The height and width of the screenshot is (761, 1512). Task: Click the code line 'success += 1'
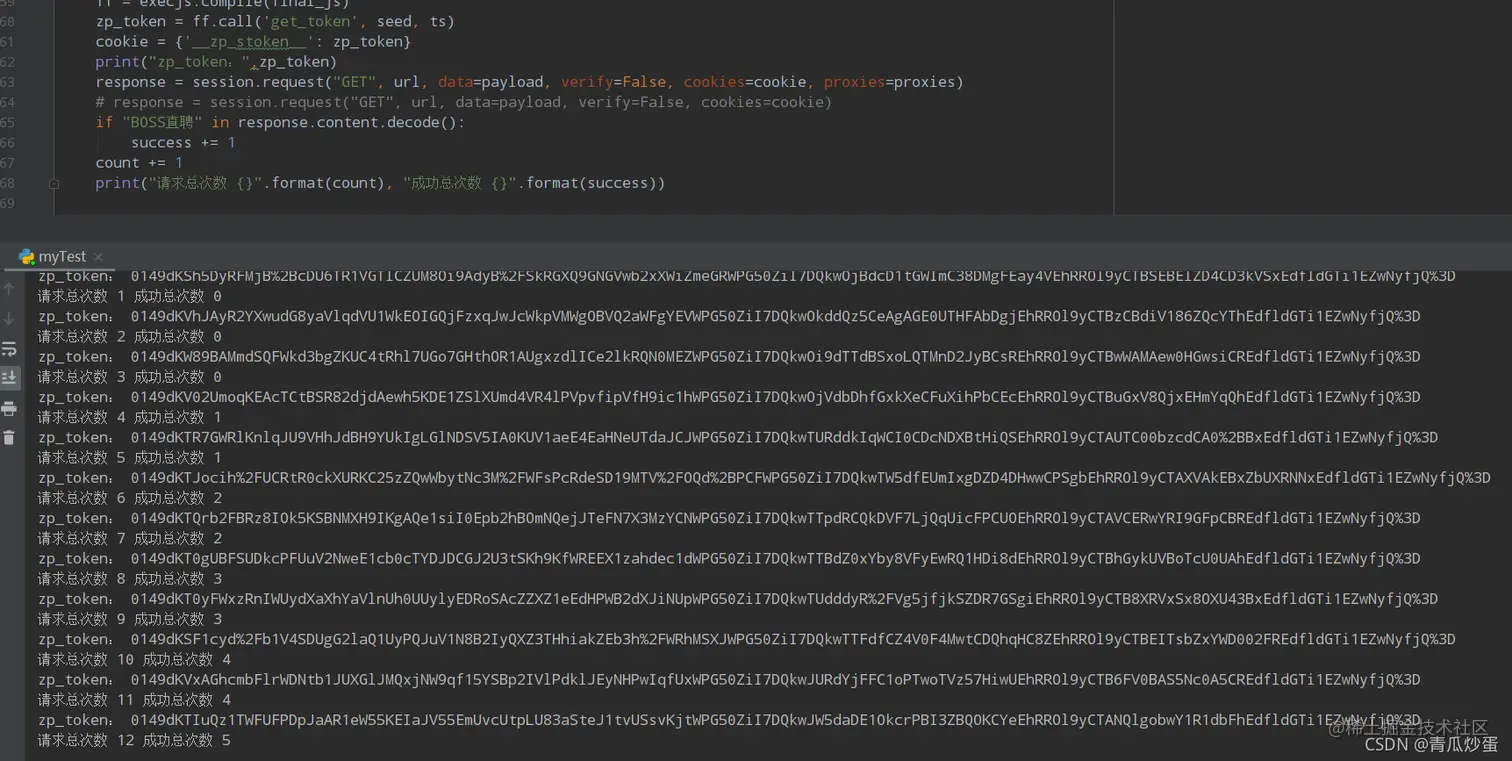(183, 142)
